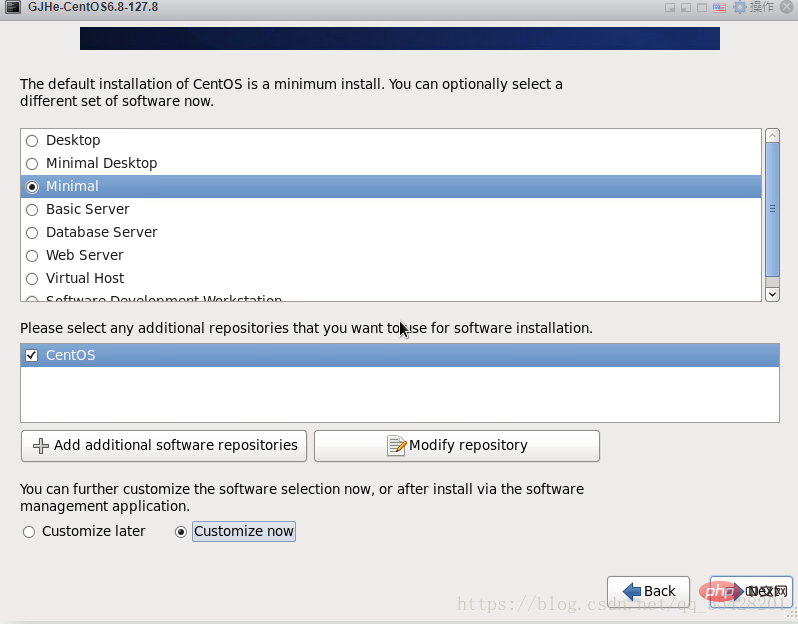Click the software list vertical scrollbar thumb

(773, 209)
